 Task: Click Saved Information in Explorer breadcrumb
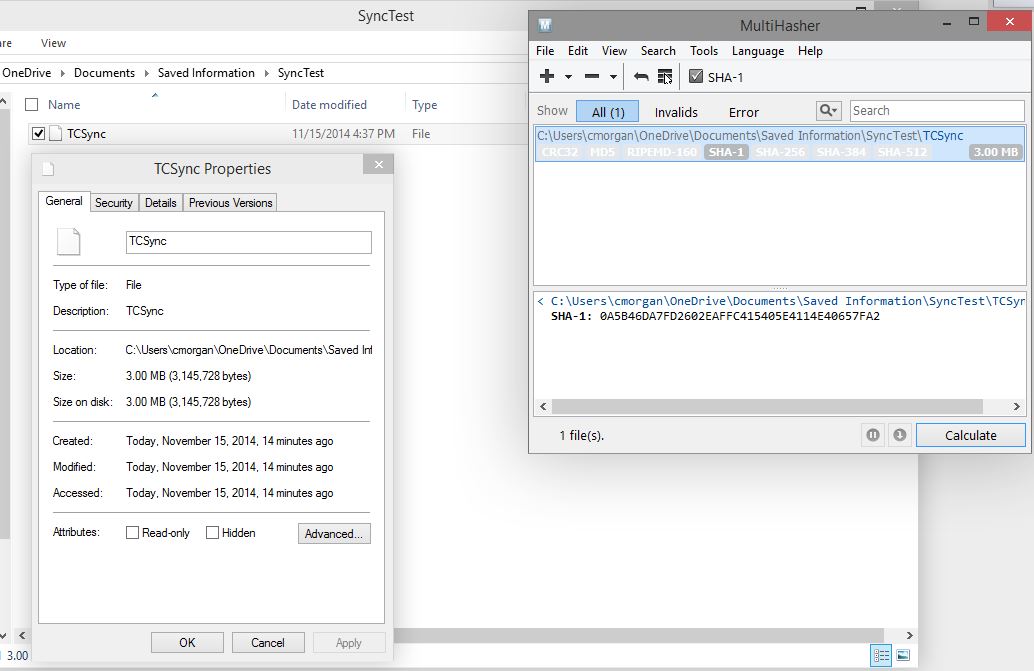pyautogui.click(x=206, y=73)
